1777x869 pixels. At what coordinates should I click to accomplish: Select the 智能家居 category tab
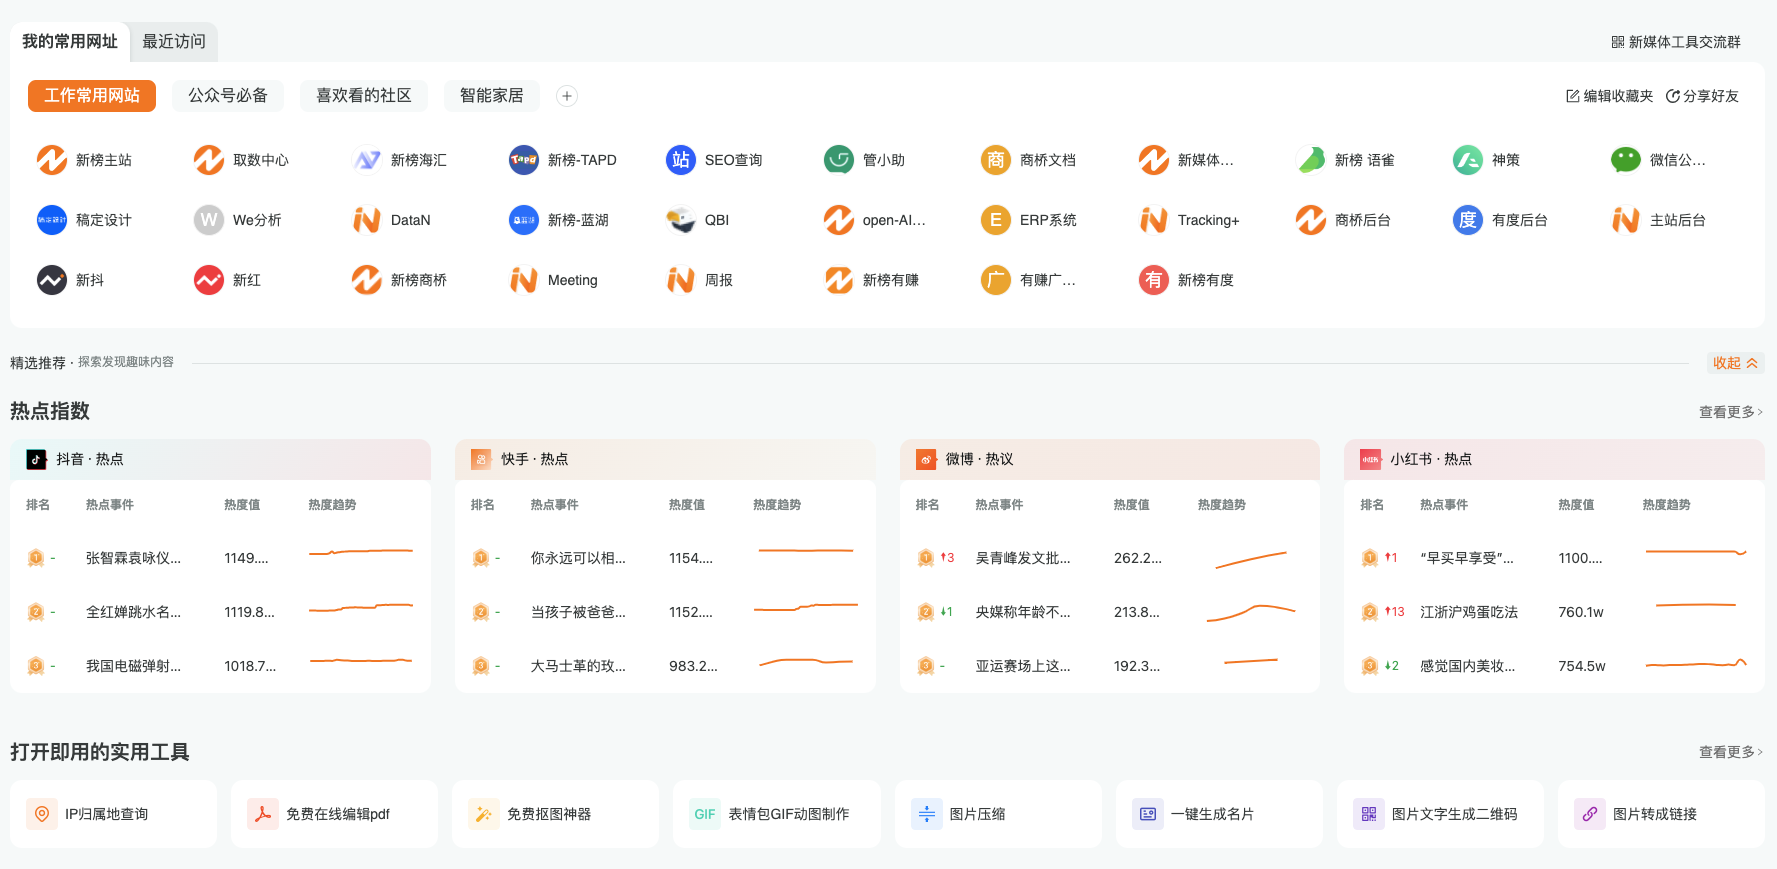491,96
